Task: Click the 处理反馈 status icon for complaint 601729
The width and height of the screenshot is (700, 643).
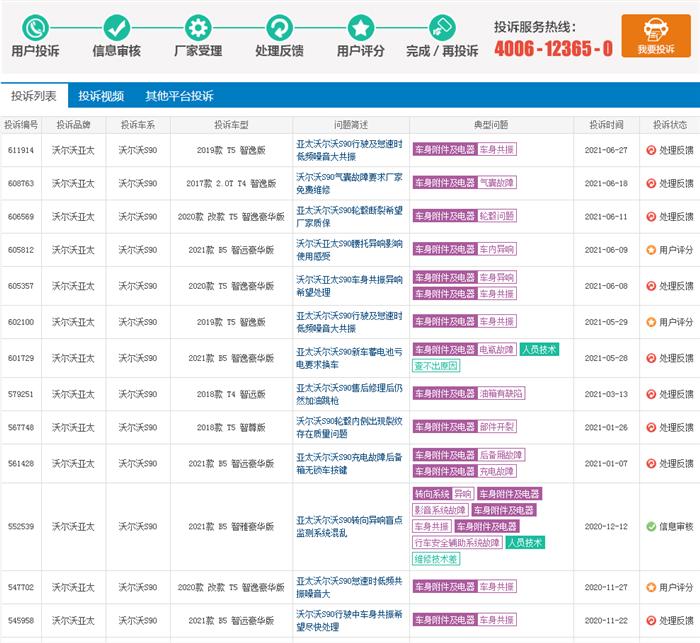Action: pos(651,358)
